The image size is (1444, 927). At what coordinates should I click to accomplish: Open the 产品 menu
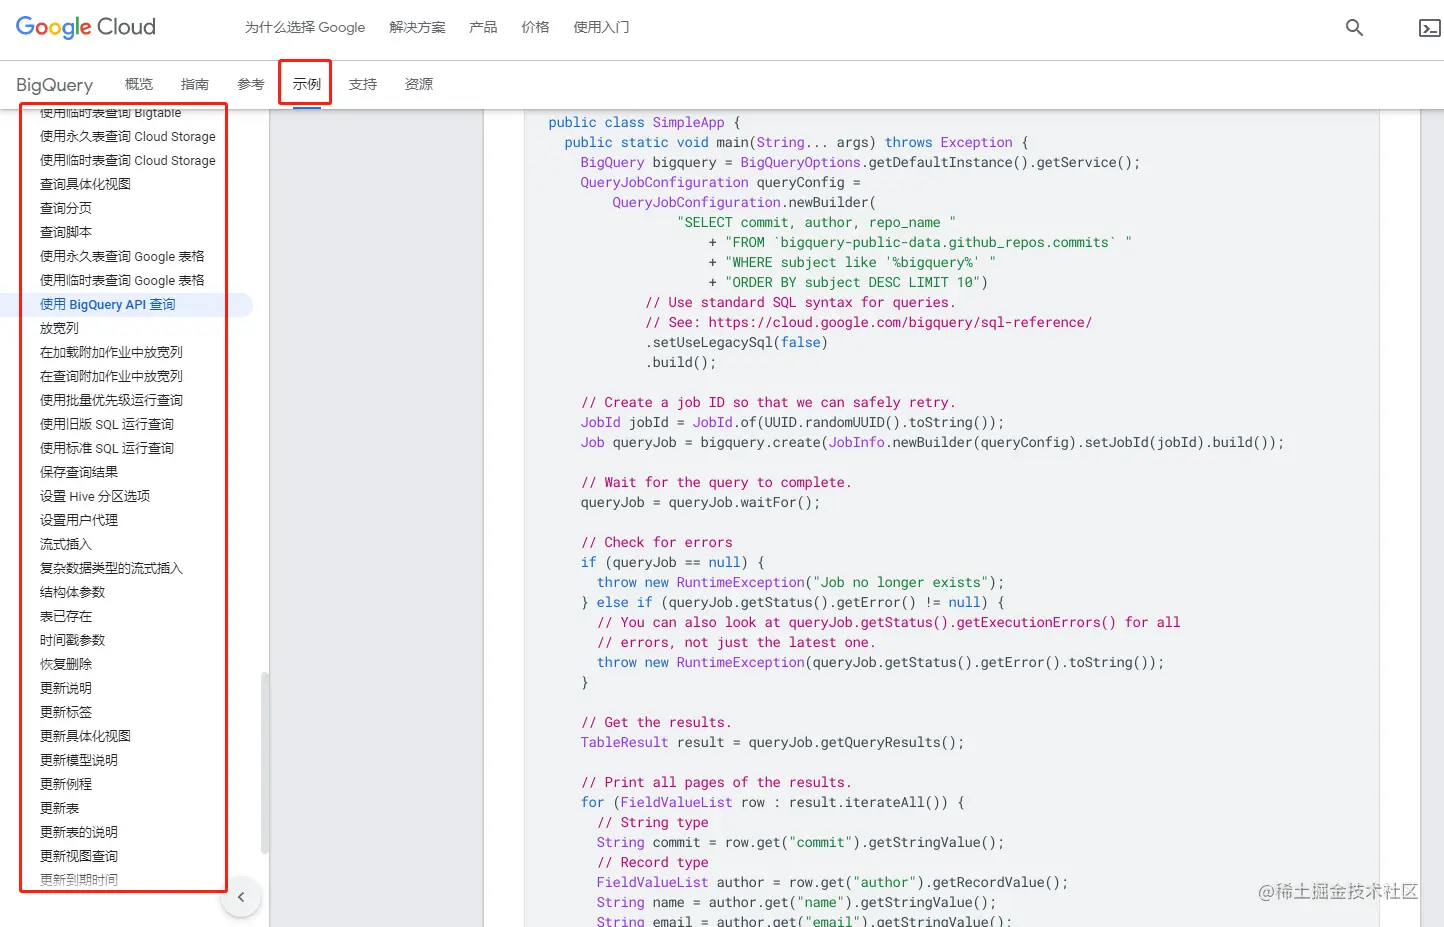click(483, 27)
